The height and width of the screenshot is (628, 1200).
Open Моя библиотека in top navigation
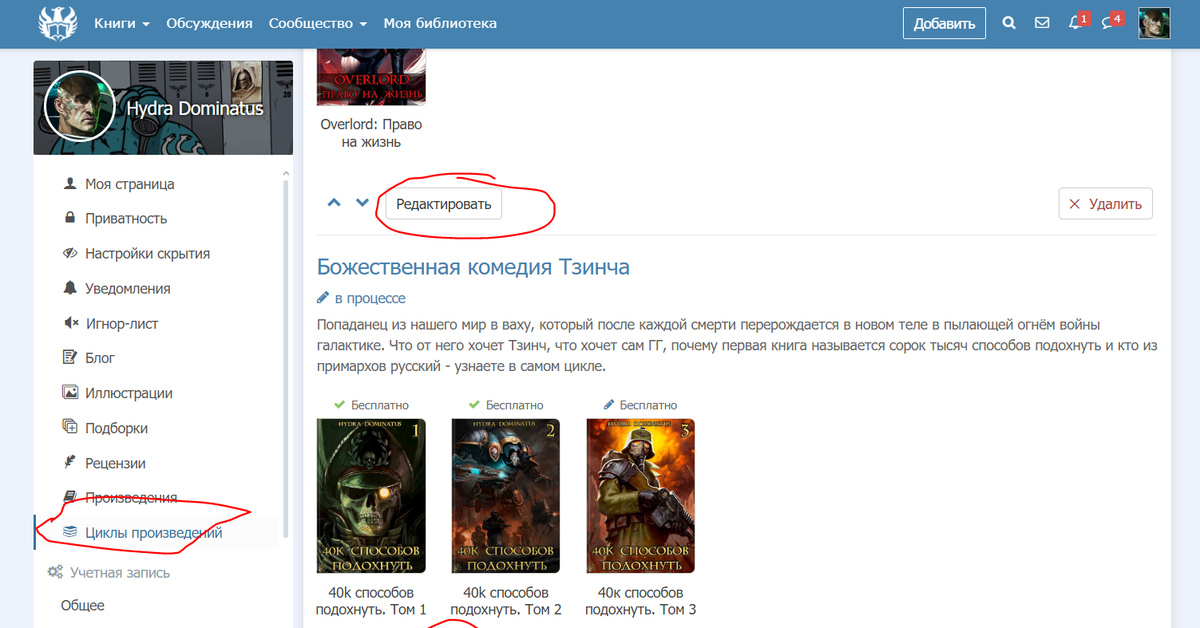pyautogui.click(x=440, y=23)
